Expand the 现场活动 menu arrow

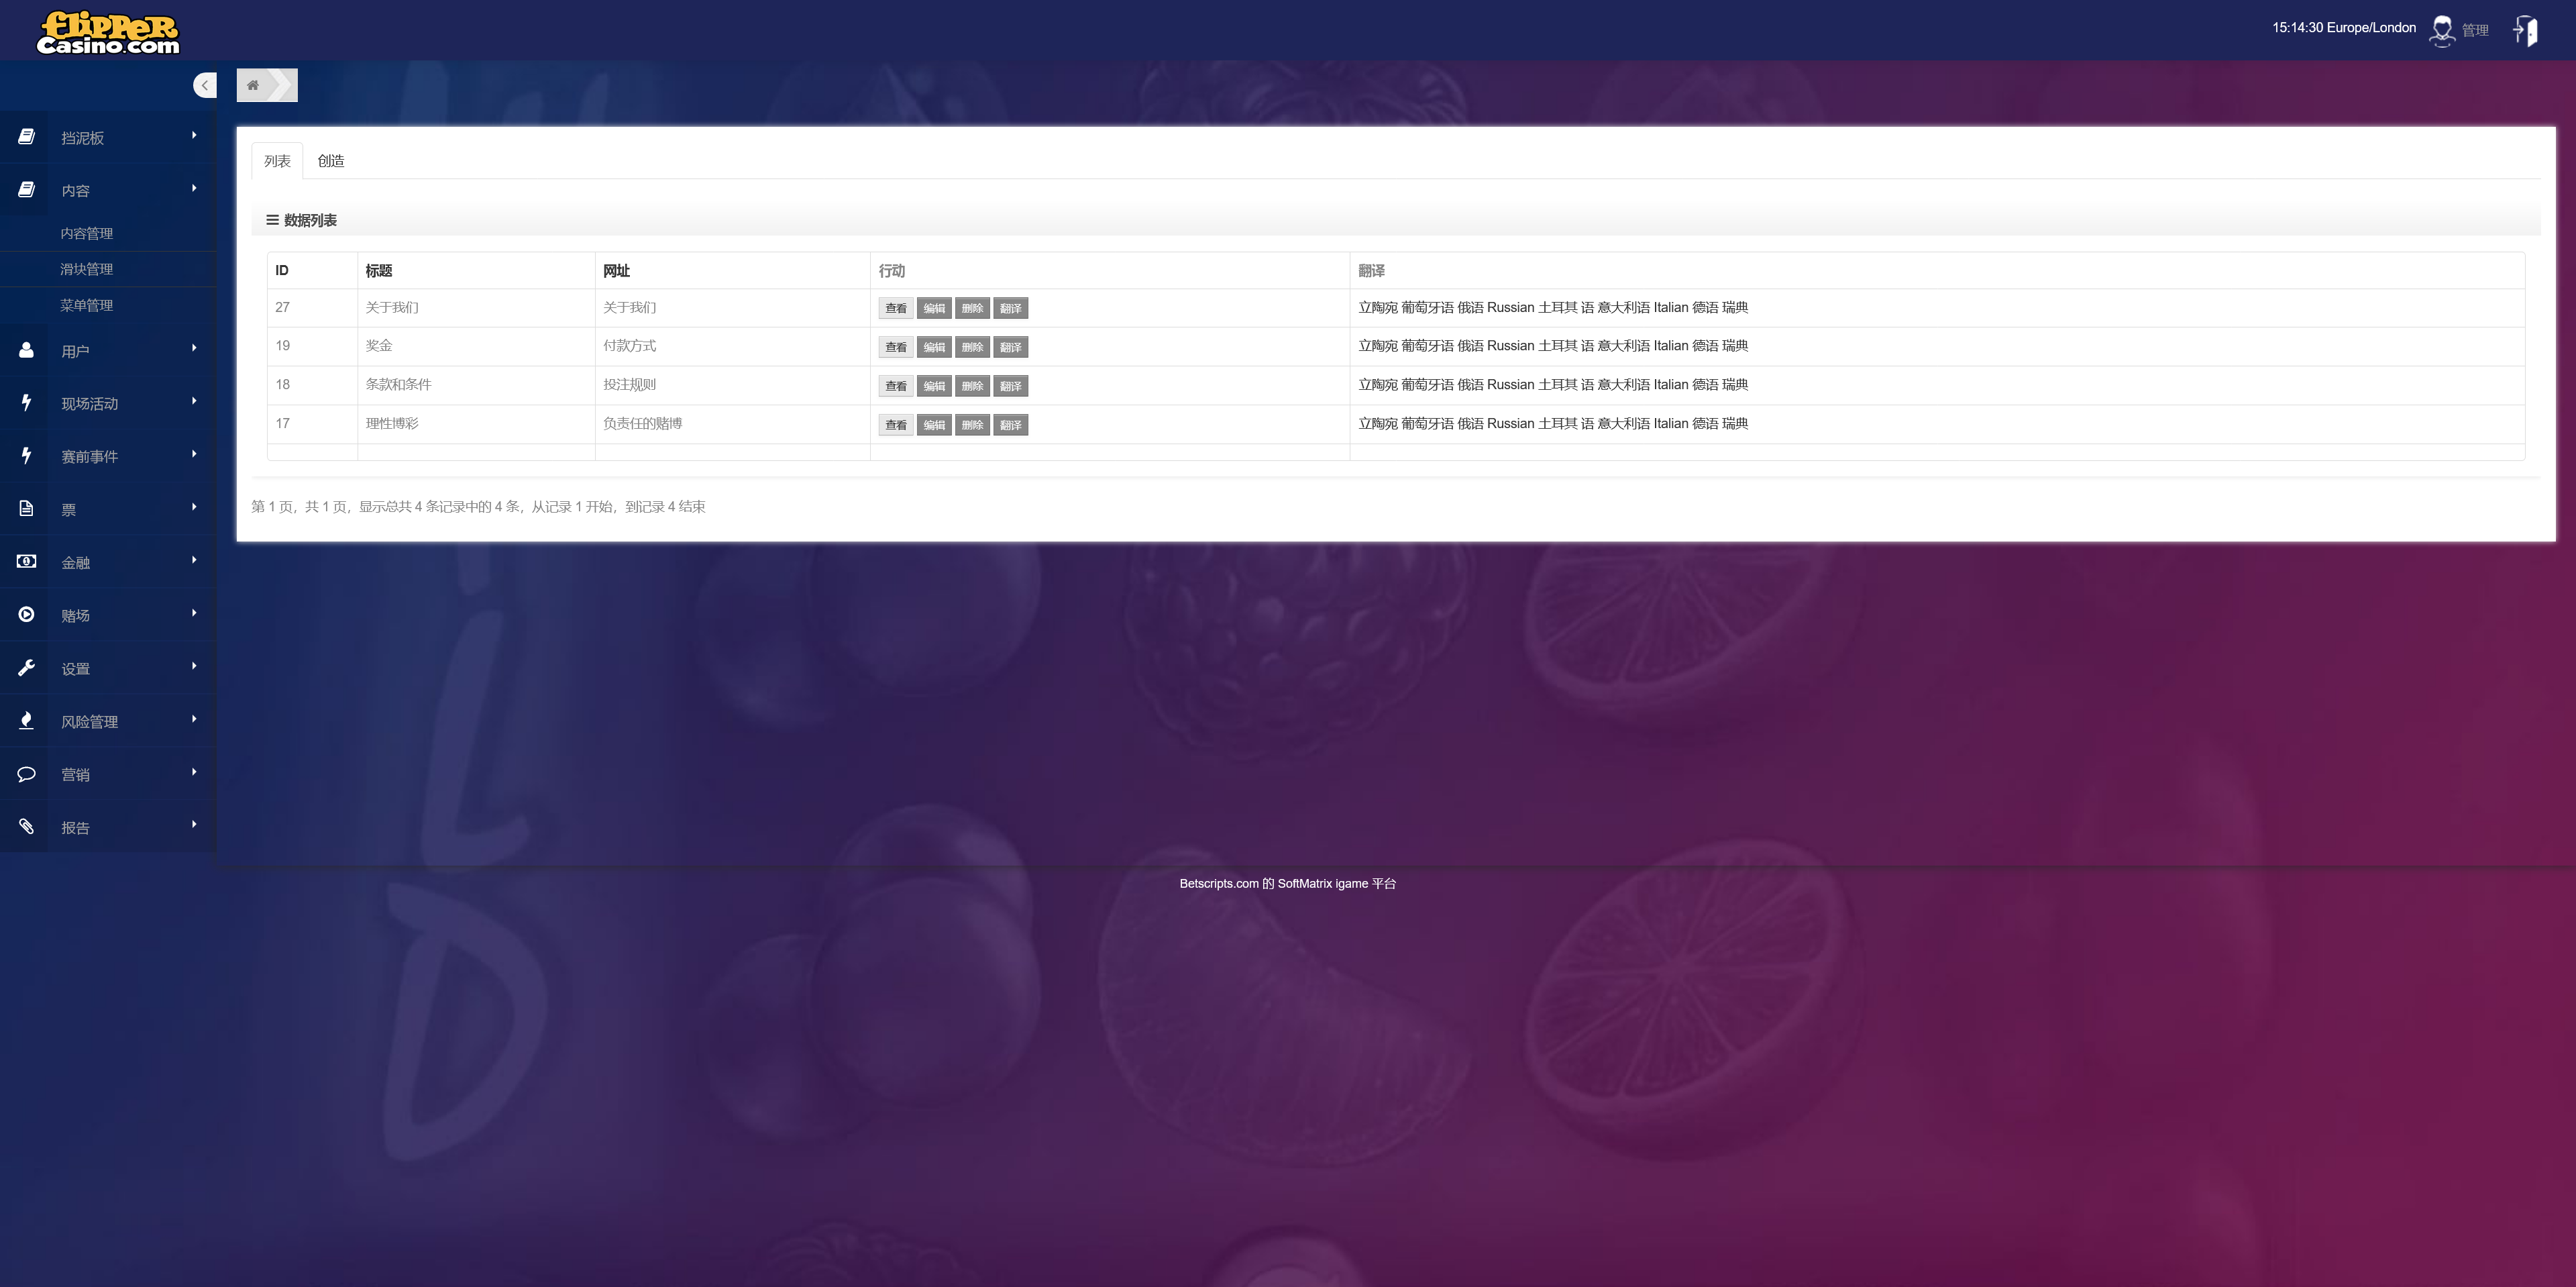click(194, 401)
